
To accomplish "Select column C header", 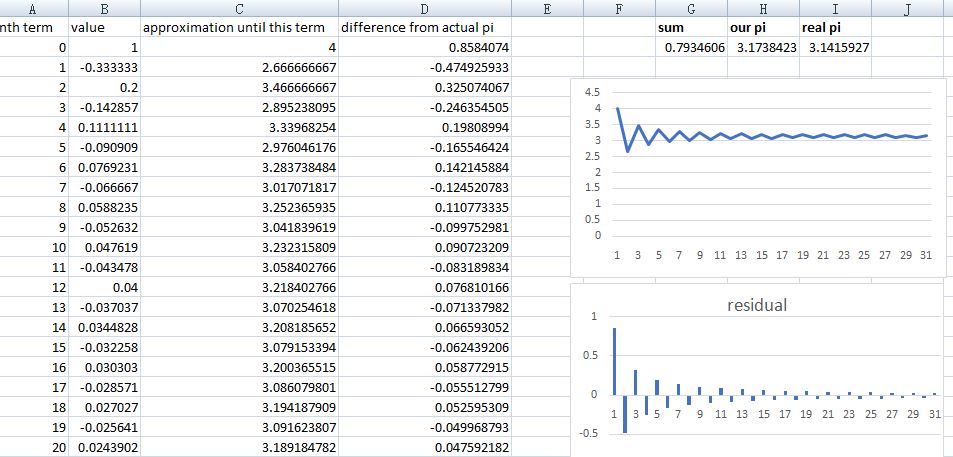I will coord(238,9).
